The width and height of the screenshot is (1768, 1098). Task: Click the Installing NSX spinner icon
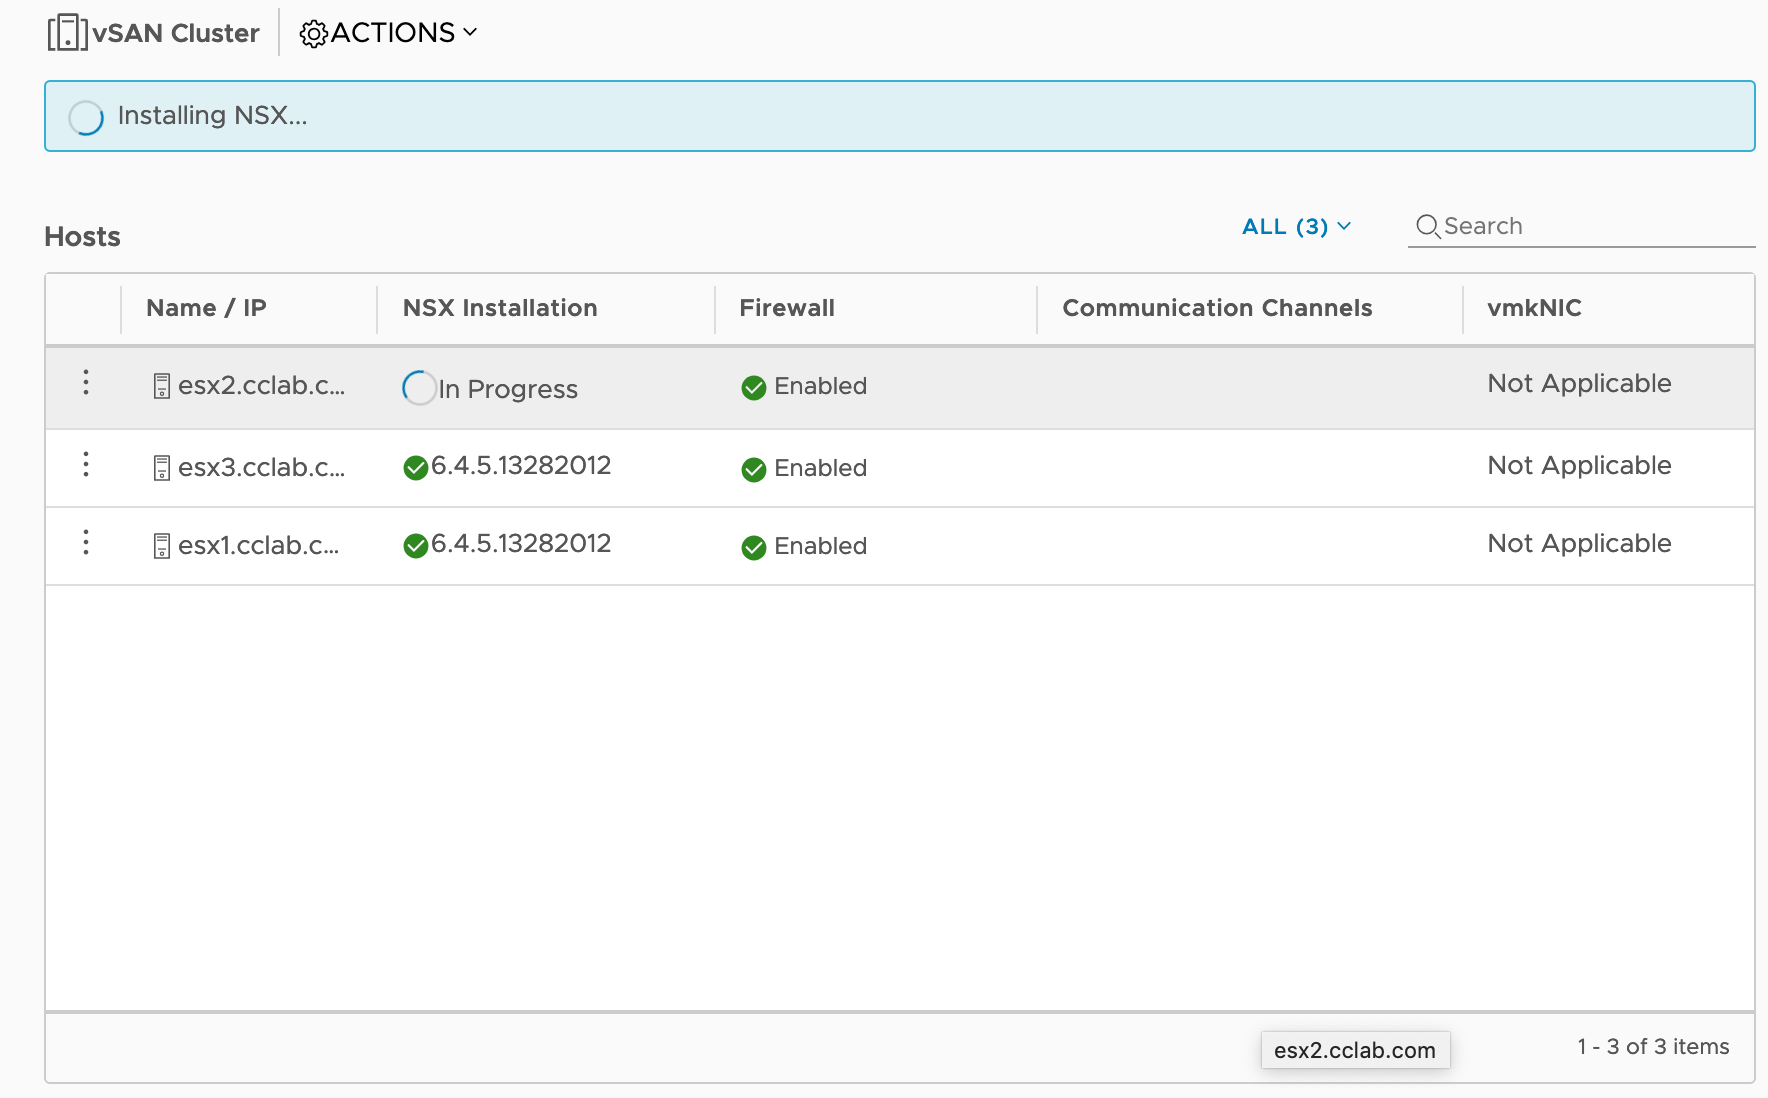coord(86,117)
